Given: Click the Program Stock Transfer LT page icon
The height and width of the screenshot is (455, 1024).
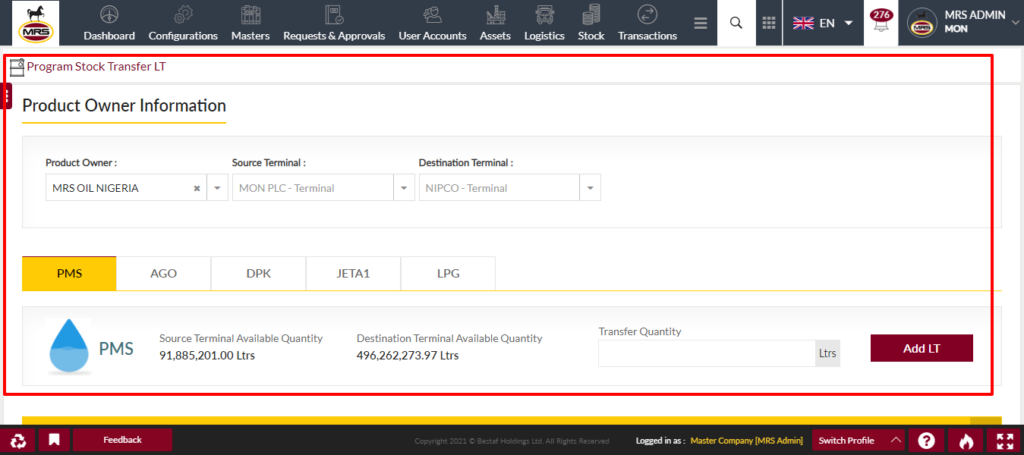Looking at the screenshot, I should pyautogui.click(x=17, y=67).
